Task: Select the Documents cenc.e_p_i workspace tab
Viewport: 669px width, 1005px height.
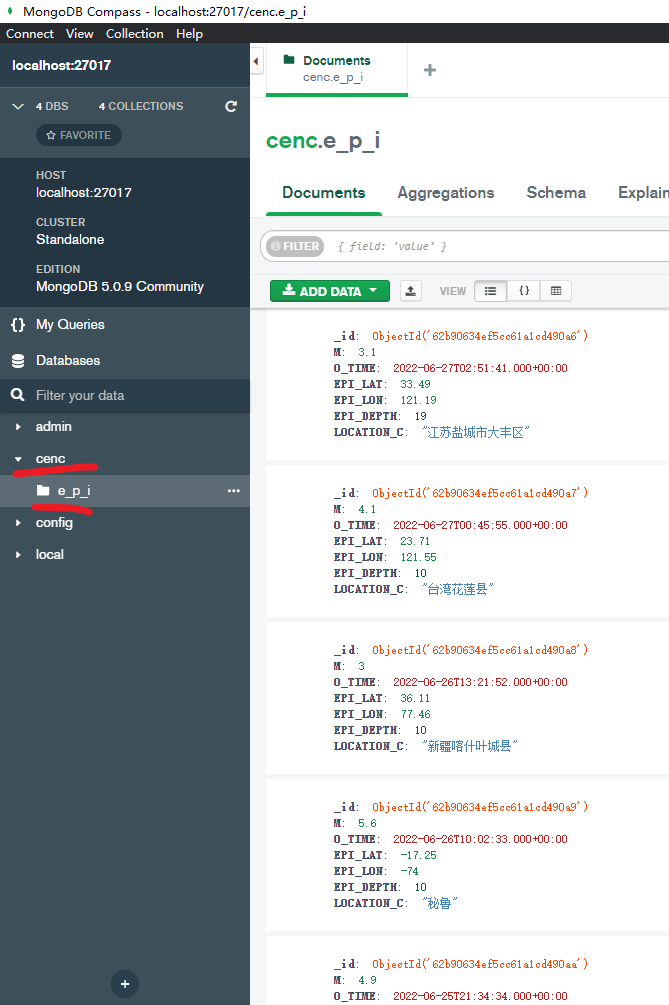Action: tap(336, 69)
